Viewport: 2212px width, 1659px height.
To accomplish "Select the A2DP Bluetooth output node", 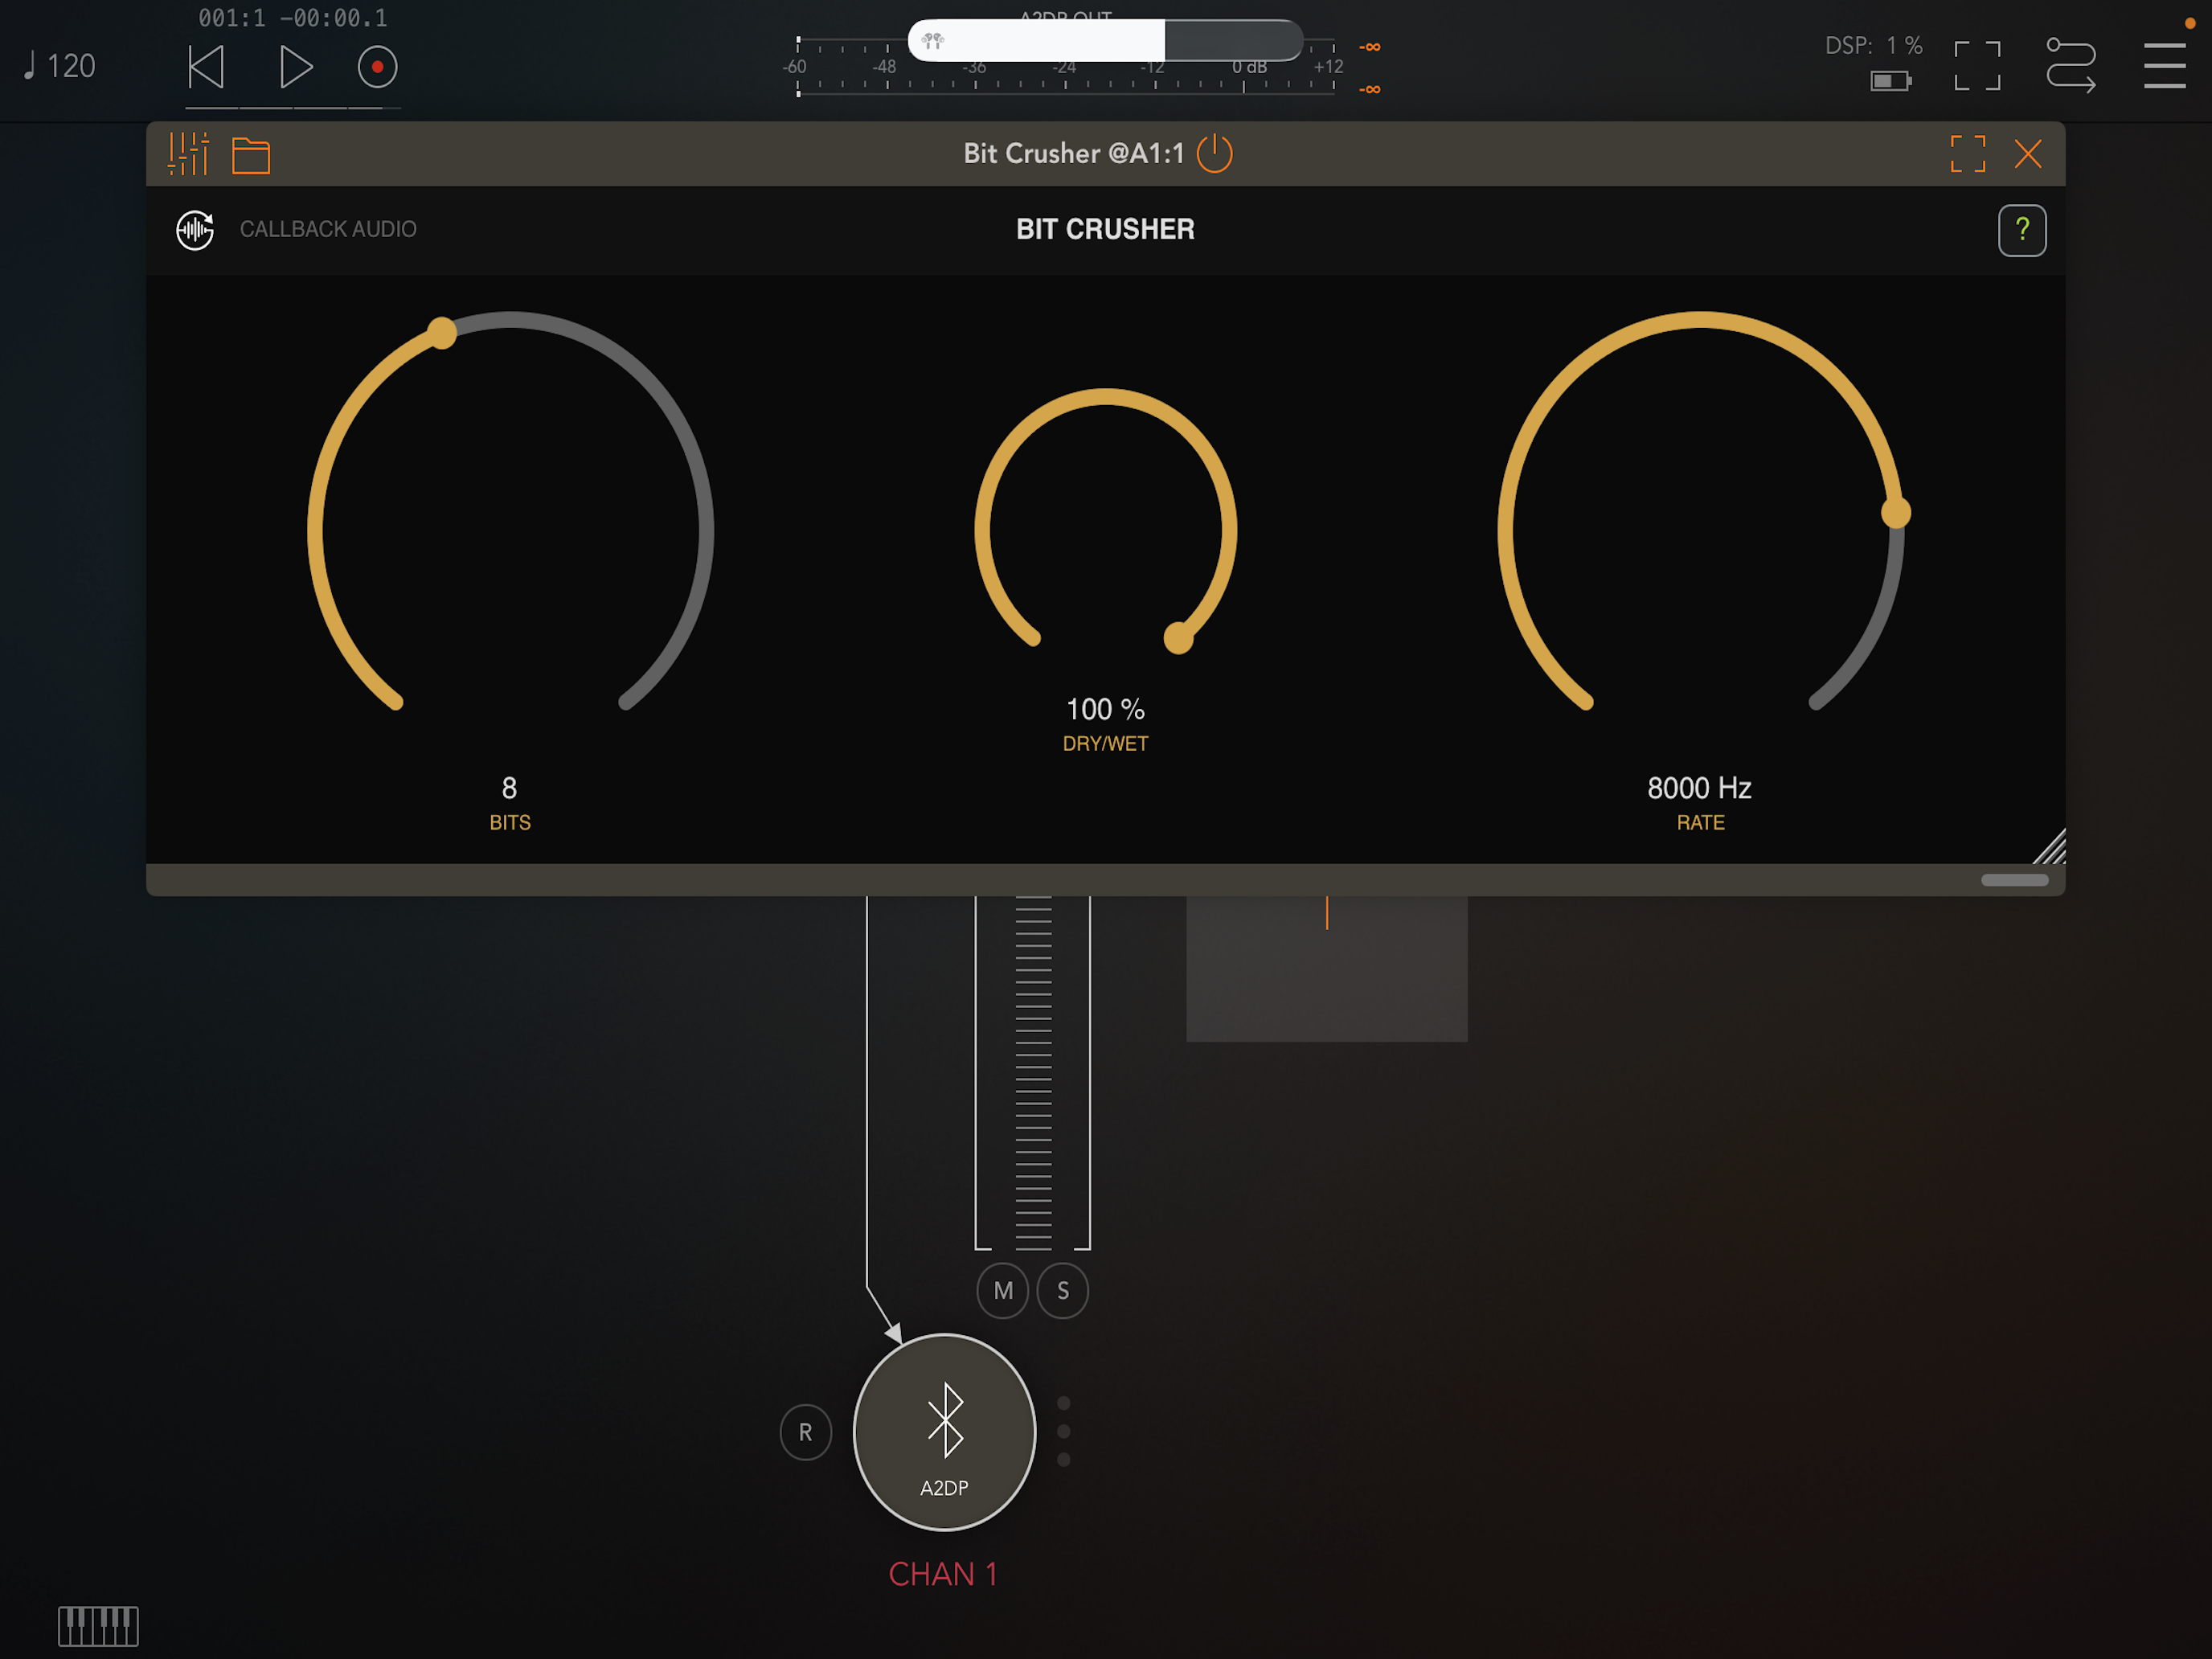I will [944, 1432].
